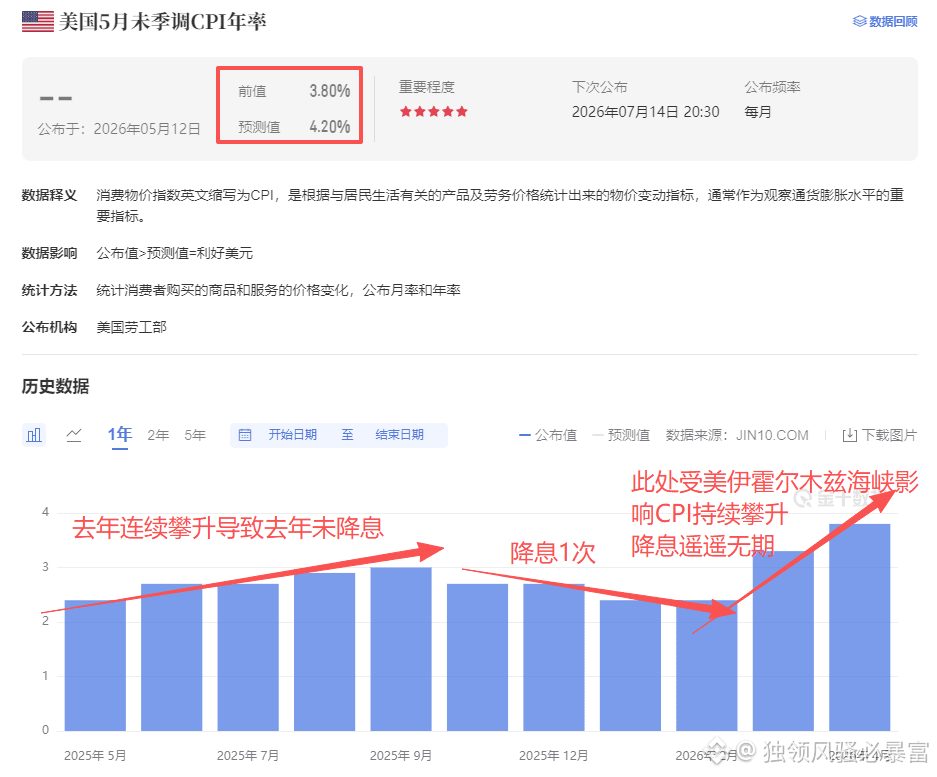Viewport: 937px width, 777px height.
Task: Click the 2025年 7月 axis label
Action: point(248,755)
